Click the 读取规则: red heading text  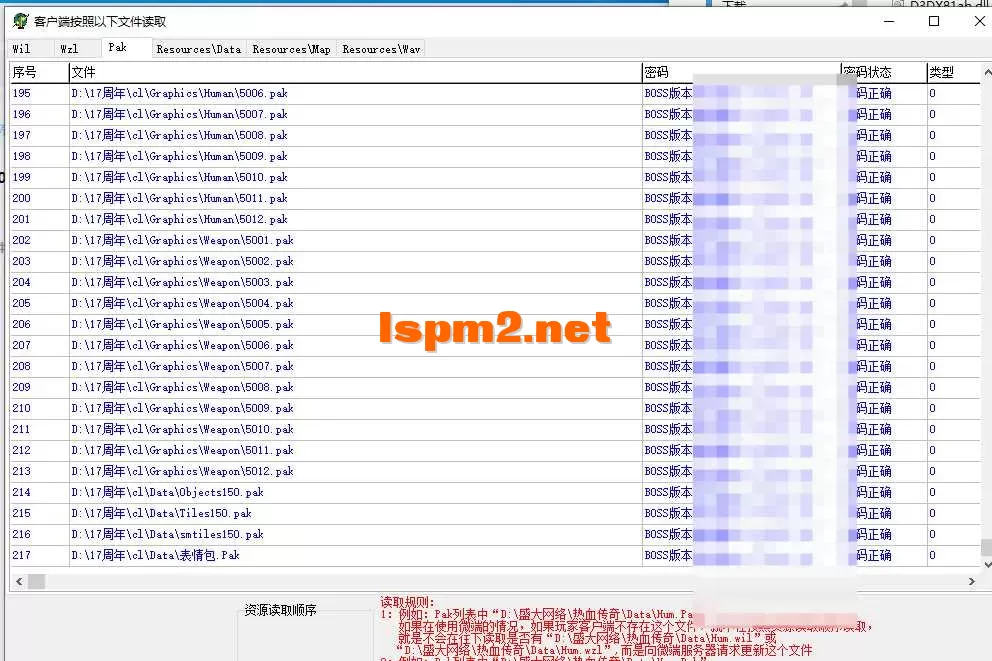coord(407,602)
